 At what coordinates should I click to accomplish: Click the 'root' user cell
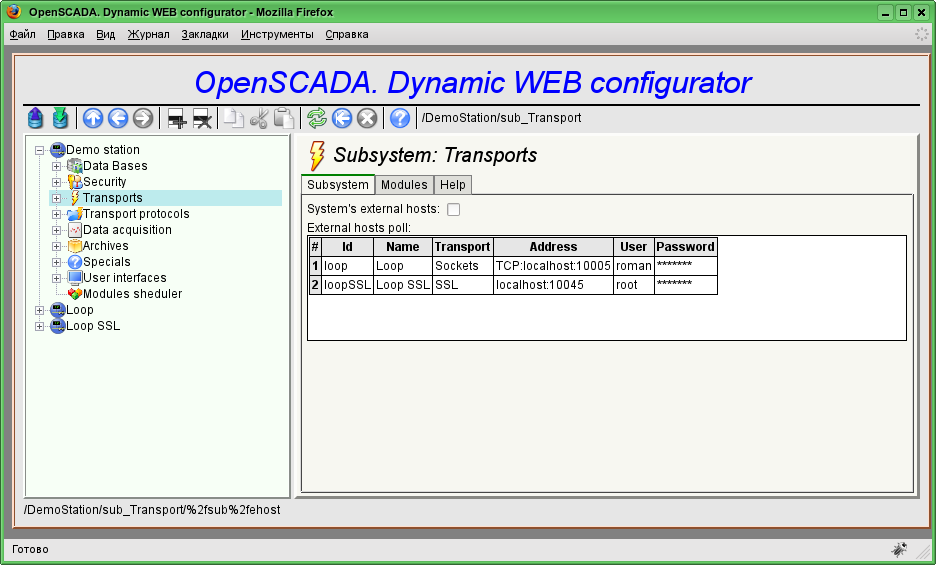[x=633, y=285]
